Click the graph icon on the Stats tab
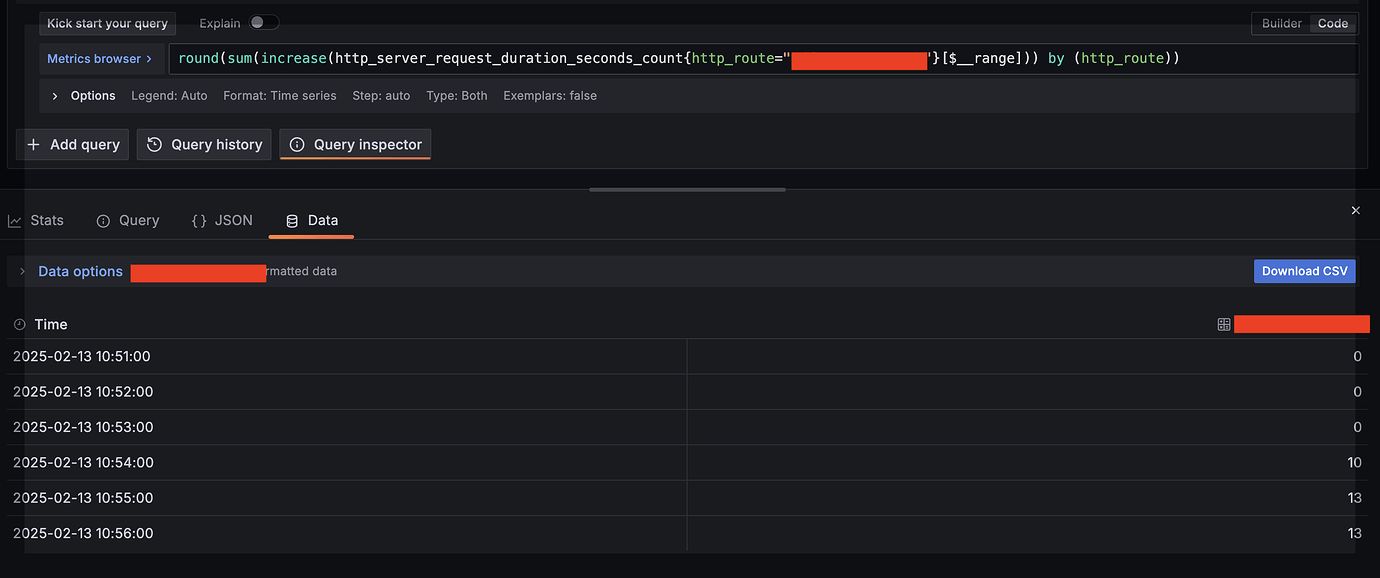The height and width of the screenshot is (578, 1380). (14, 219)
